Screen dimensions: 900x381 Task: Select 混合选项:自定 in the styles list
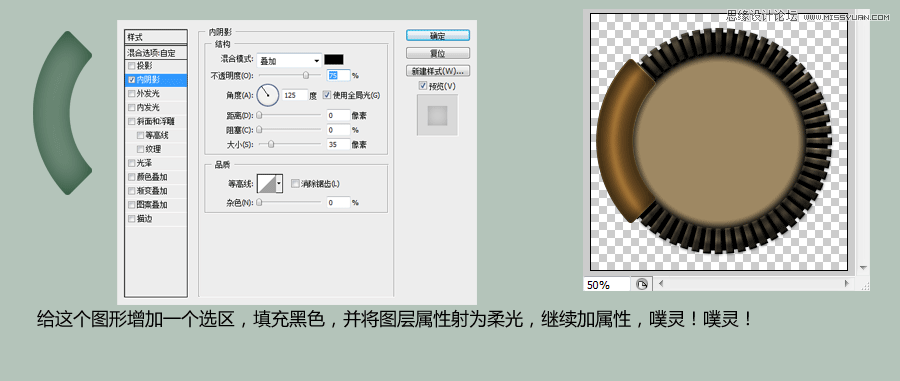(x=156, y=53)
